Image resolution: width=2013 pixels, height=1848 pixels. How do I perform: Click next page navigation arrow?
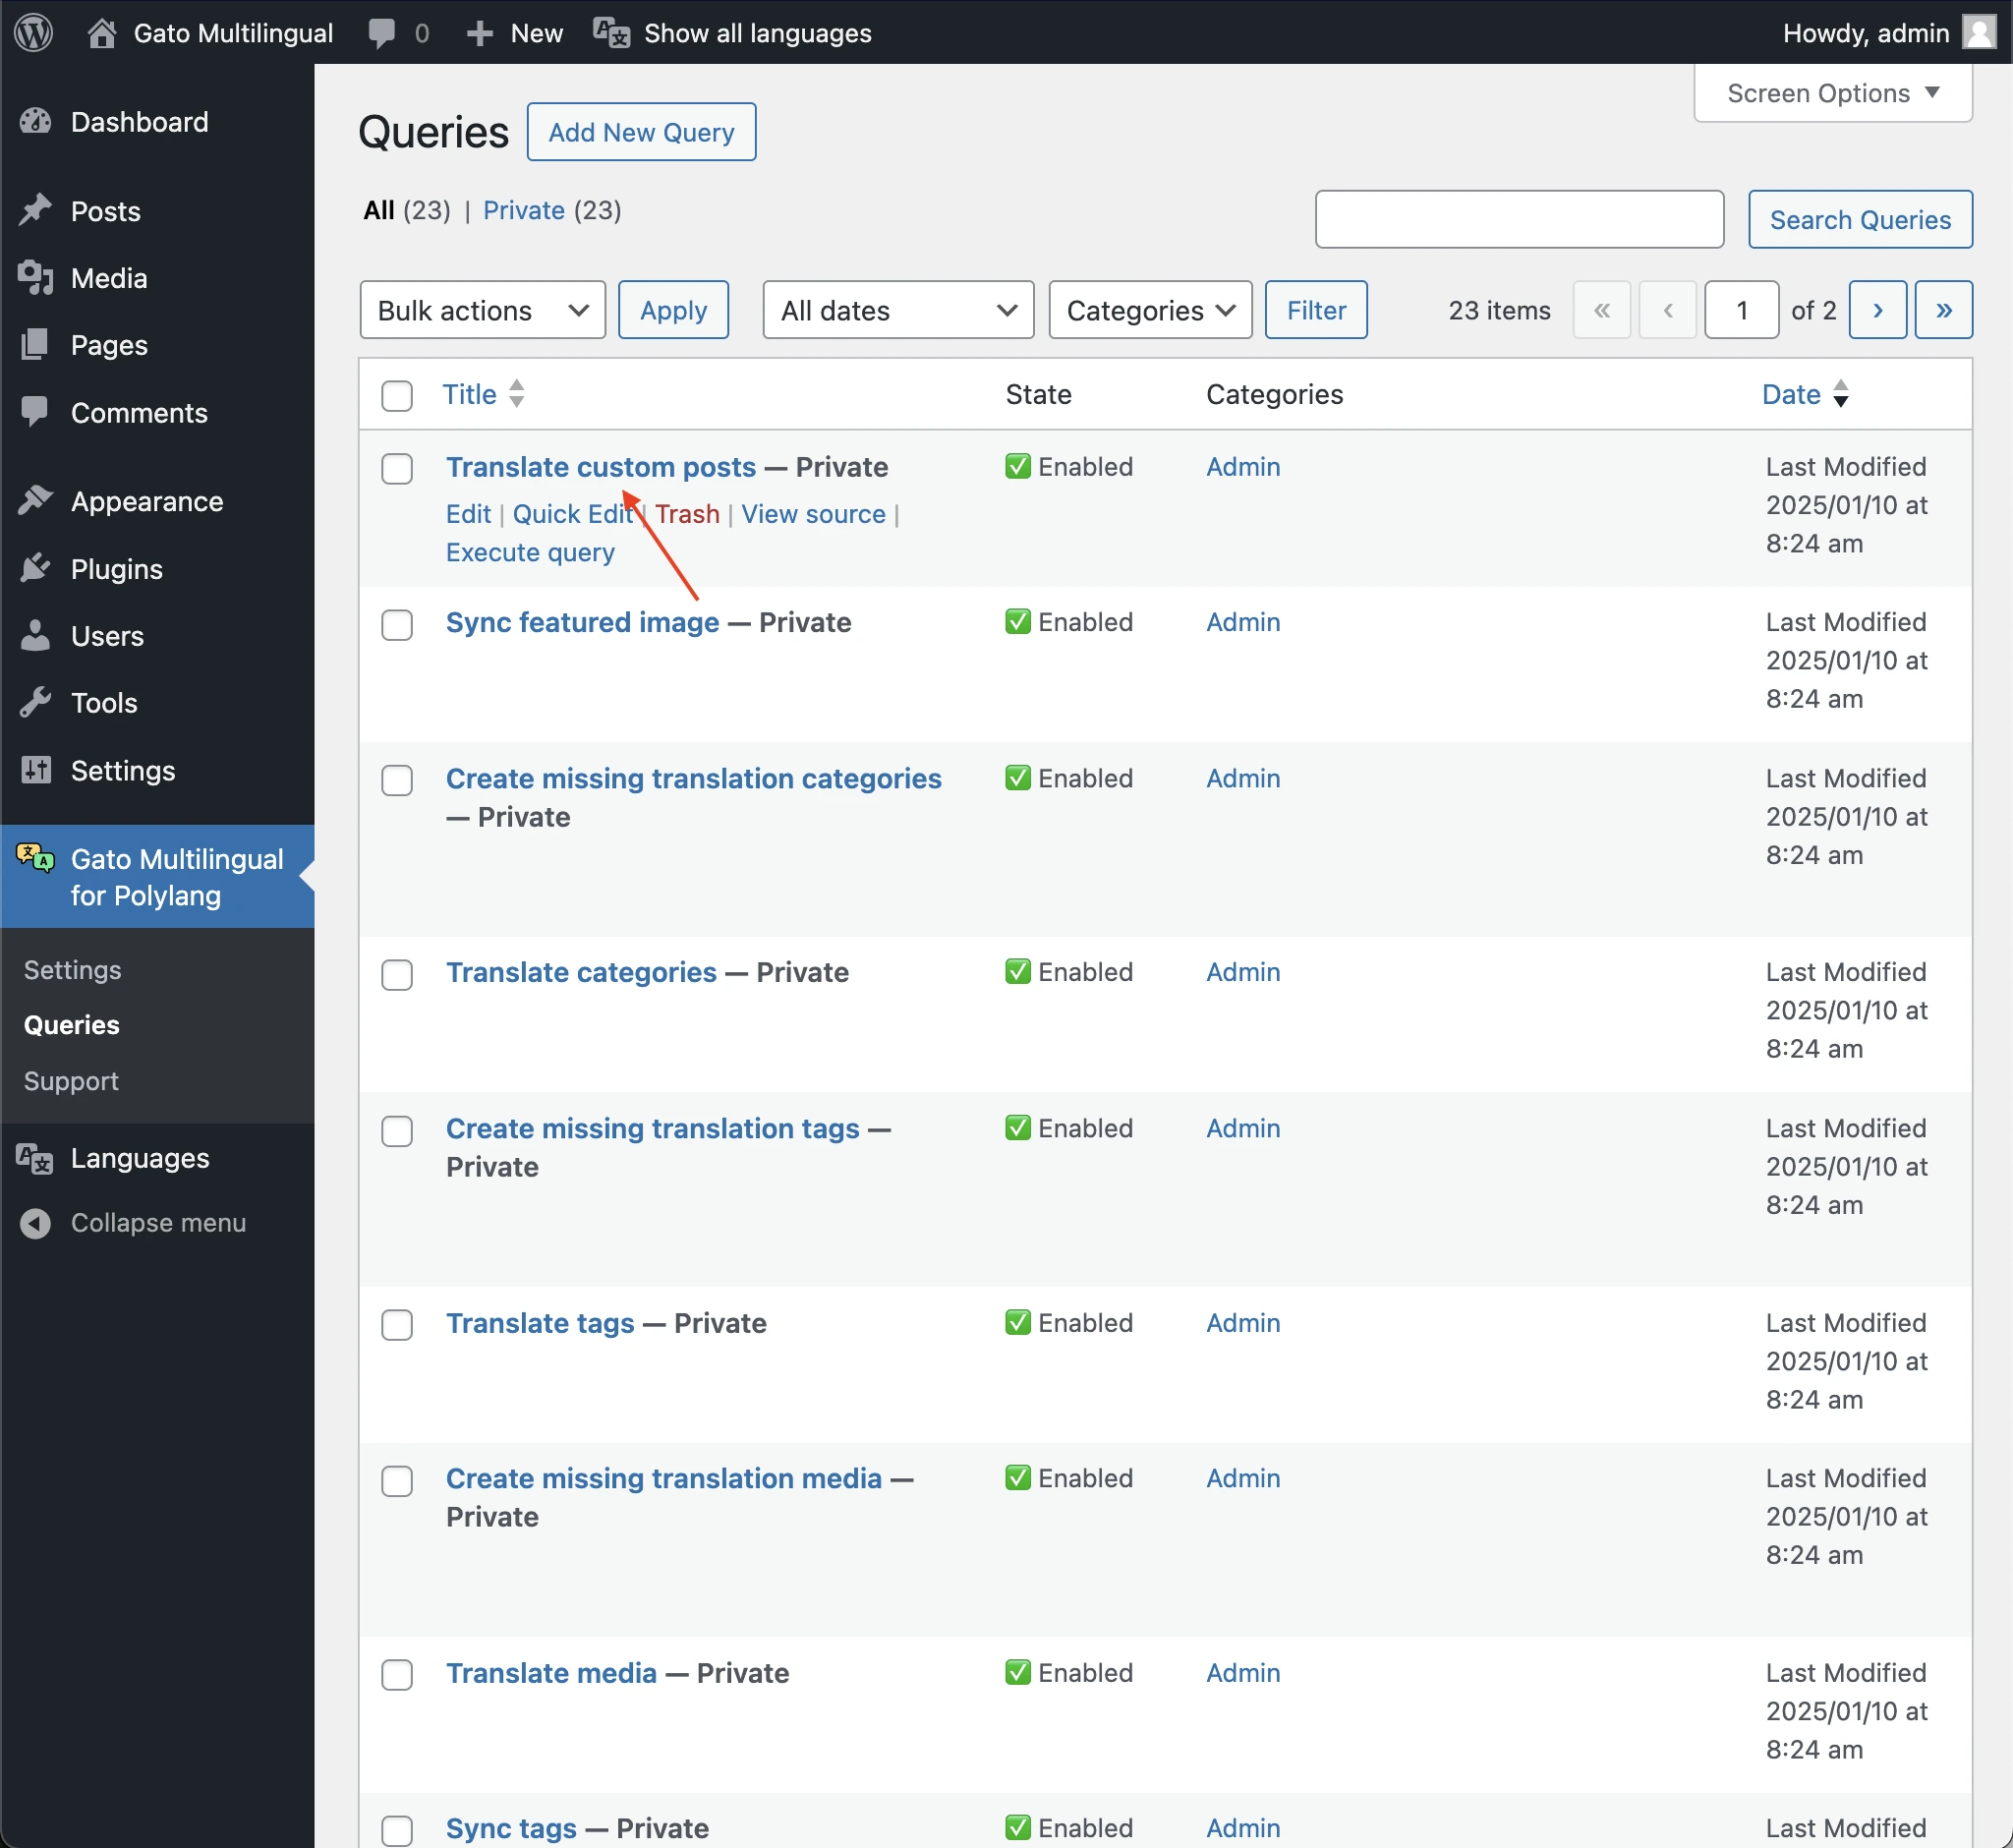1878,309
